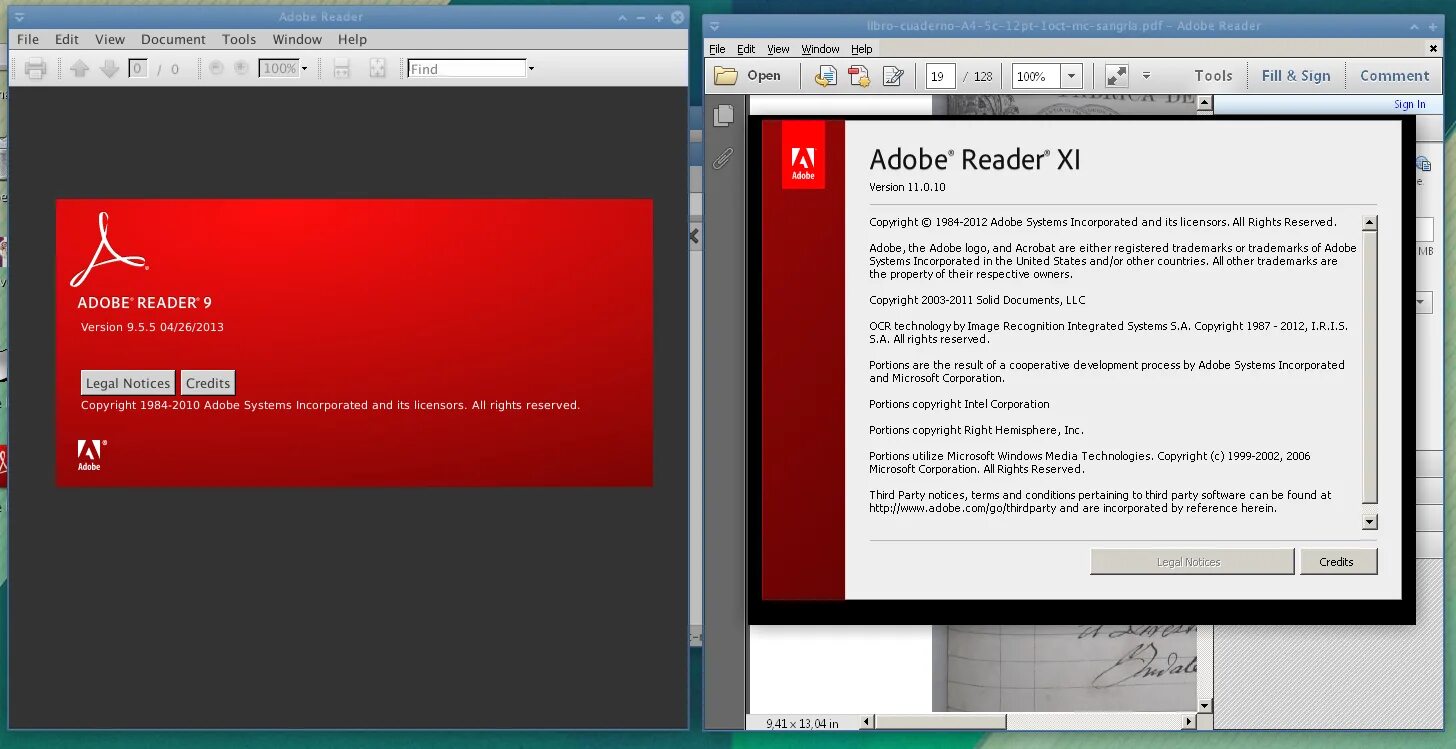Click the up arrow for previous page
The height and width of the screenshot is (749, 1456).
(x=81, y=68)
